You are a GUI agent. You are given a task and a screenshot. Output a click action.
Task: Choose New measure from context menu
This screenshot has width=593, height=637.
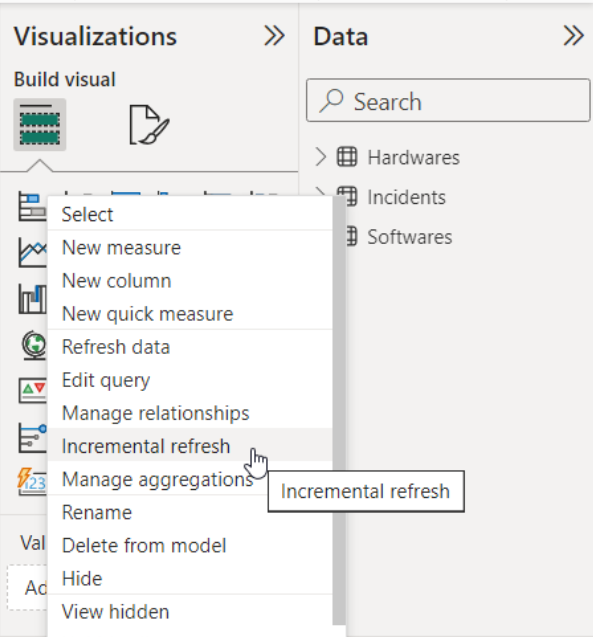[x=190, y=247]
